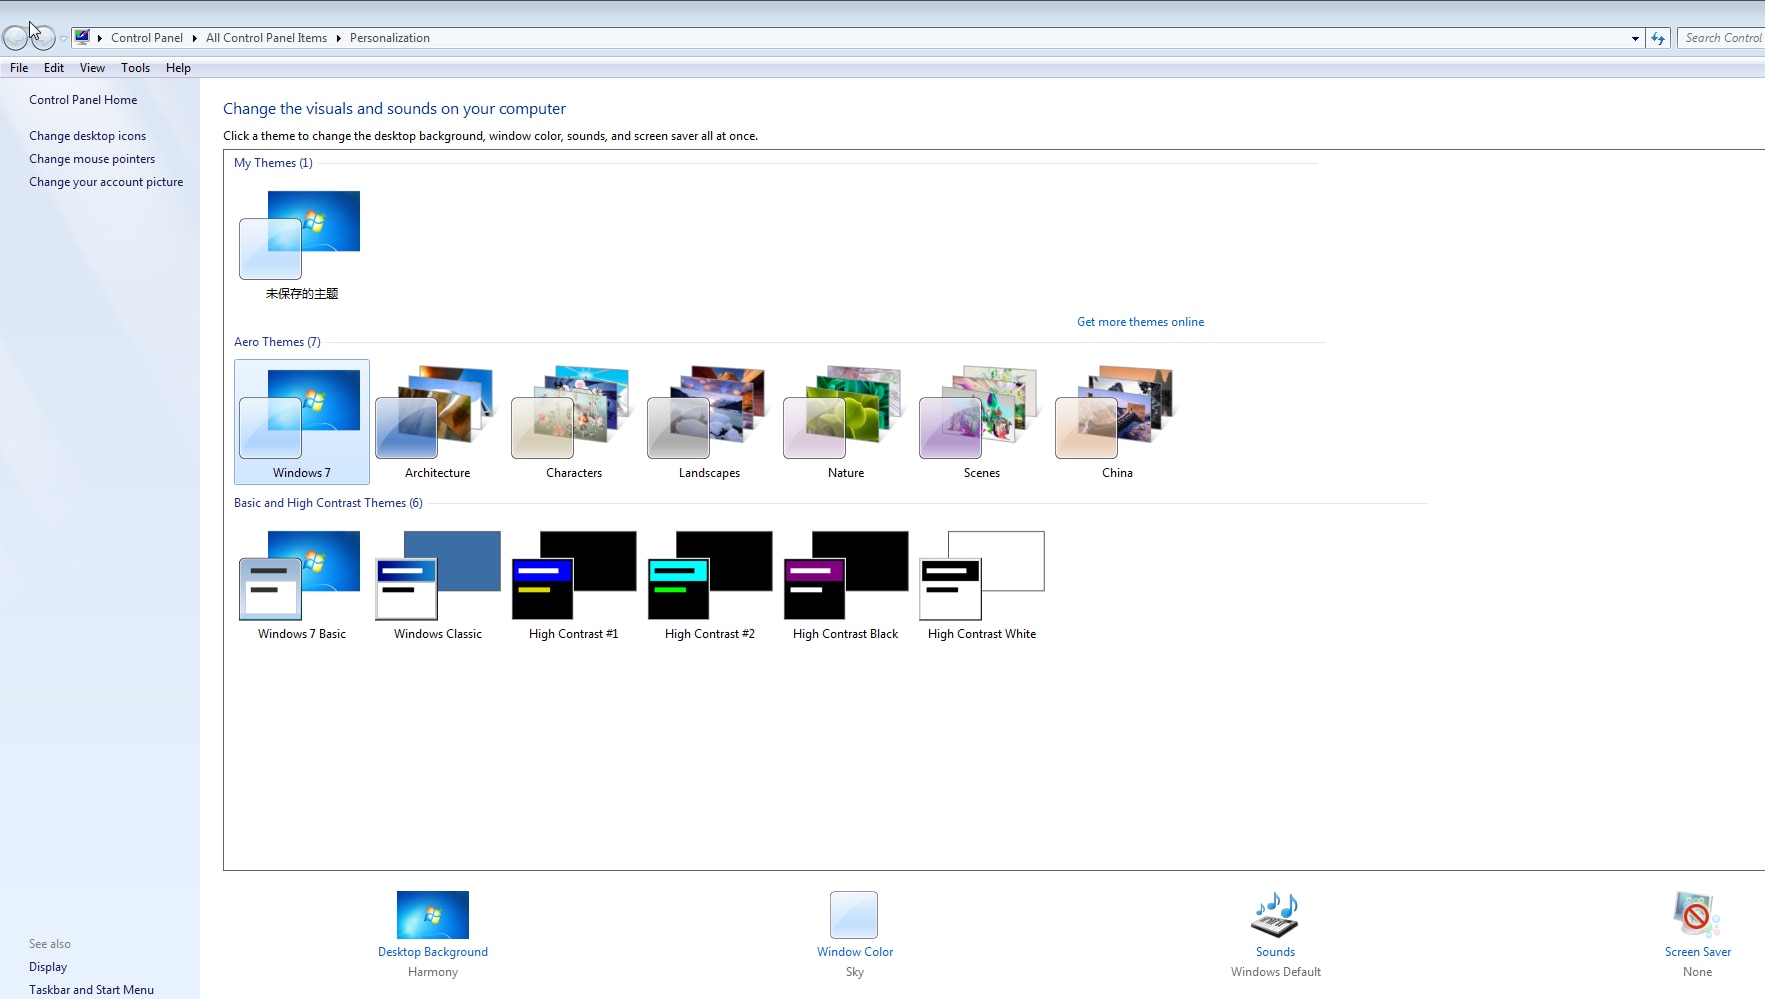Apply the Scenes theme
The width and height of the screenshot is (1765, 999).
[981, 422]
